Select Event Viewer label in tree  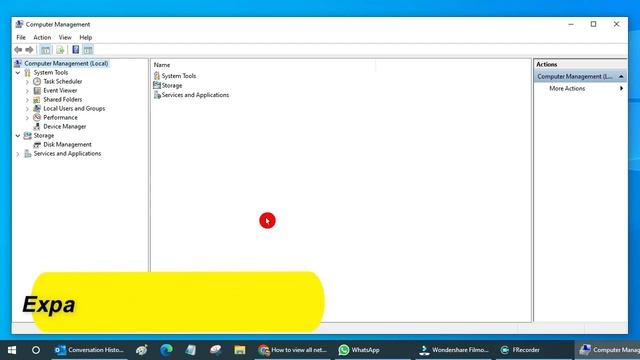click(x=60, y=91)
